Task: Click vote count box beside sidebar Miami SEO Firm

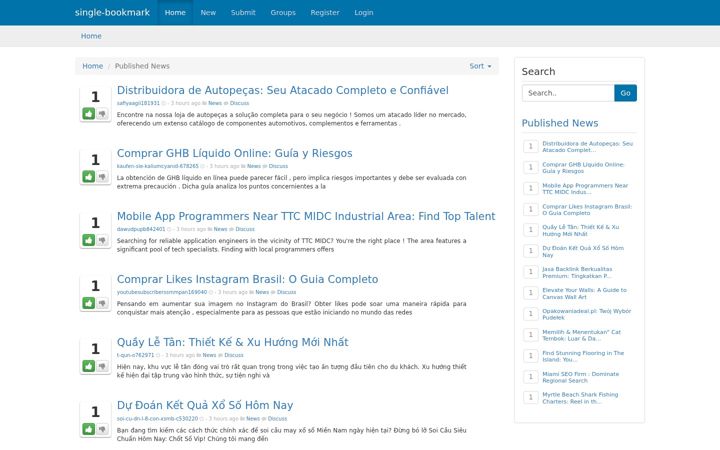Action: pos(530,377)
